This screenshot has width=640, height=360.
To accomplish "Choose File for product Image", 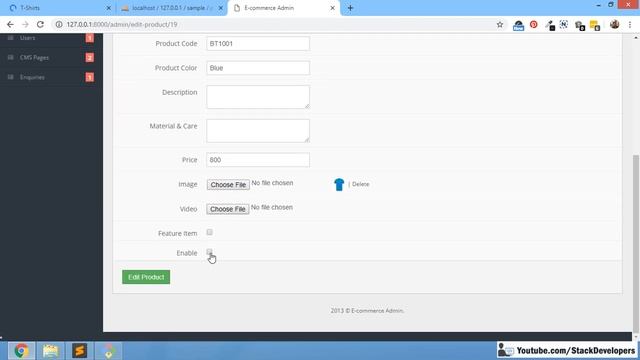I will [228, 184].
